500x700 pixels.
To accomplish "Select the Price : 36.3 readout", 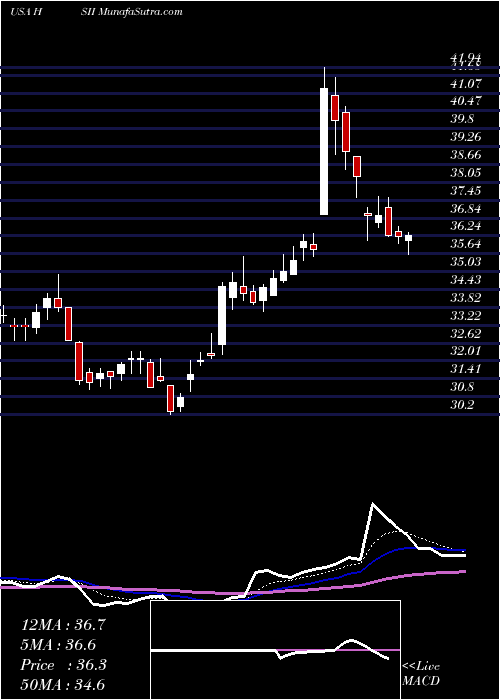I will 63,665.
